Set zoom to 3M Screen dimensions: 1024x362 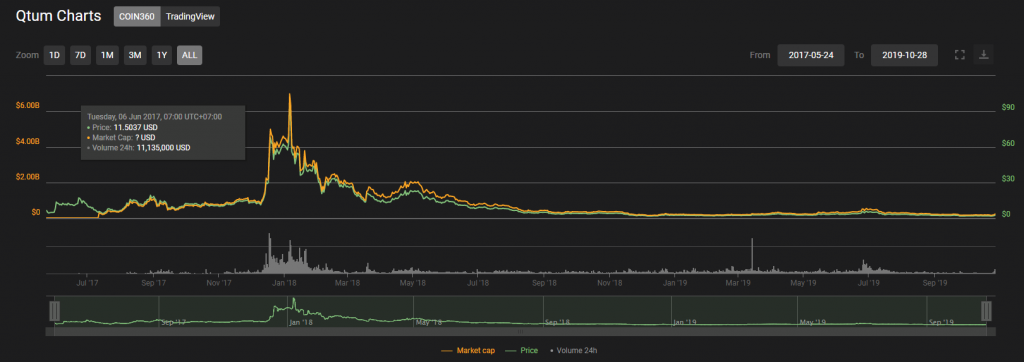tap(135, 56)
